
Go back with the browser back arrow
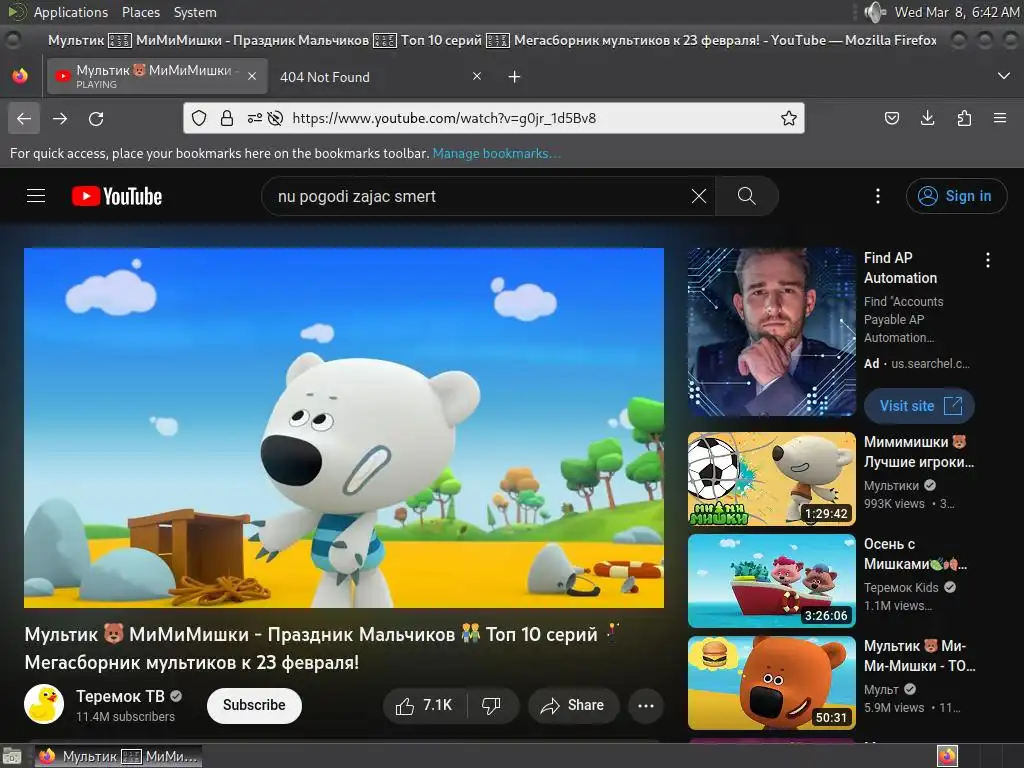point(24,118)
